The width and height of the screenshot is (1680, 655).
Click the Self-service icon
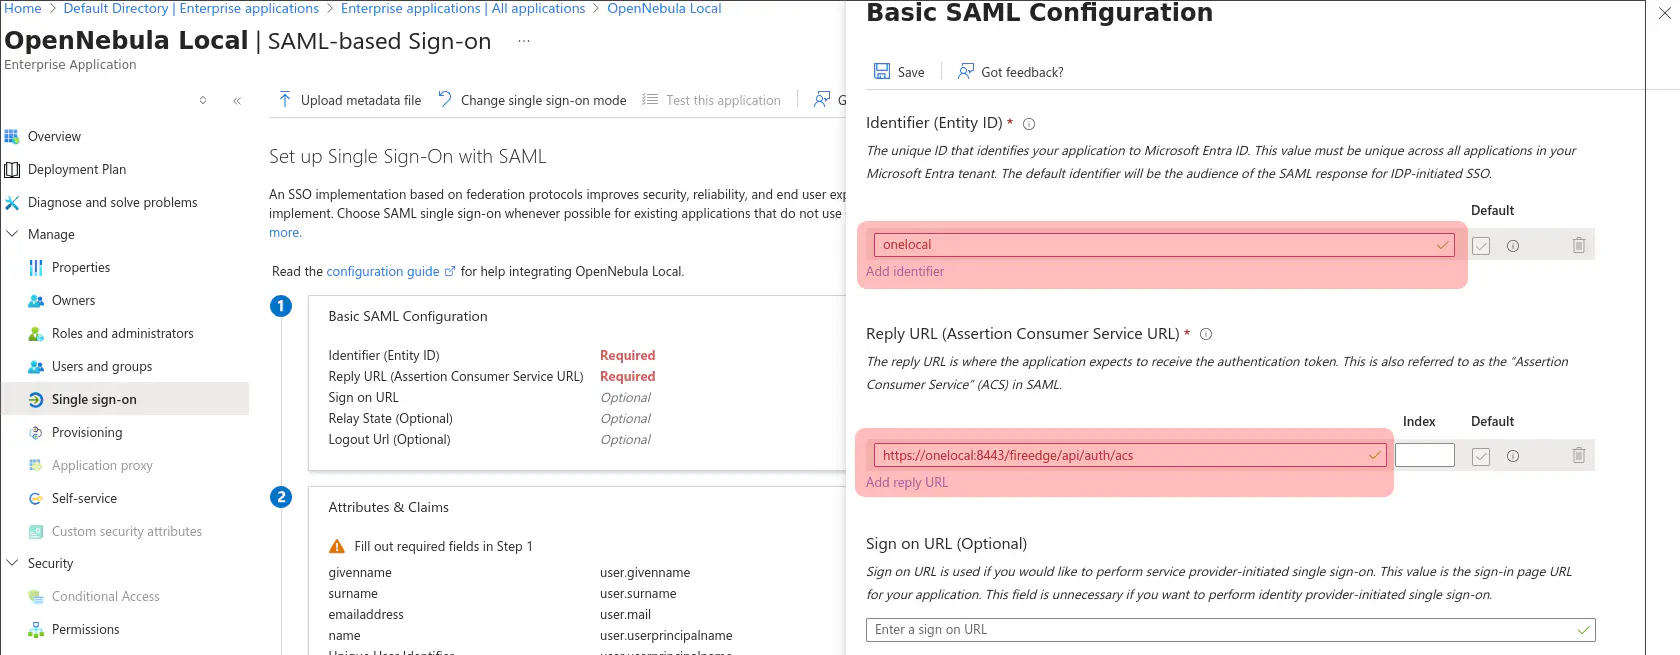click(x=36, y=498)
